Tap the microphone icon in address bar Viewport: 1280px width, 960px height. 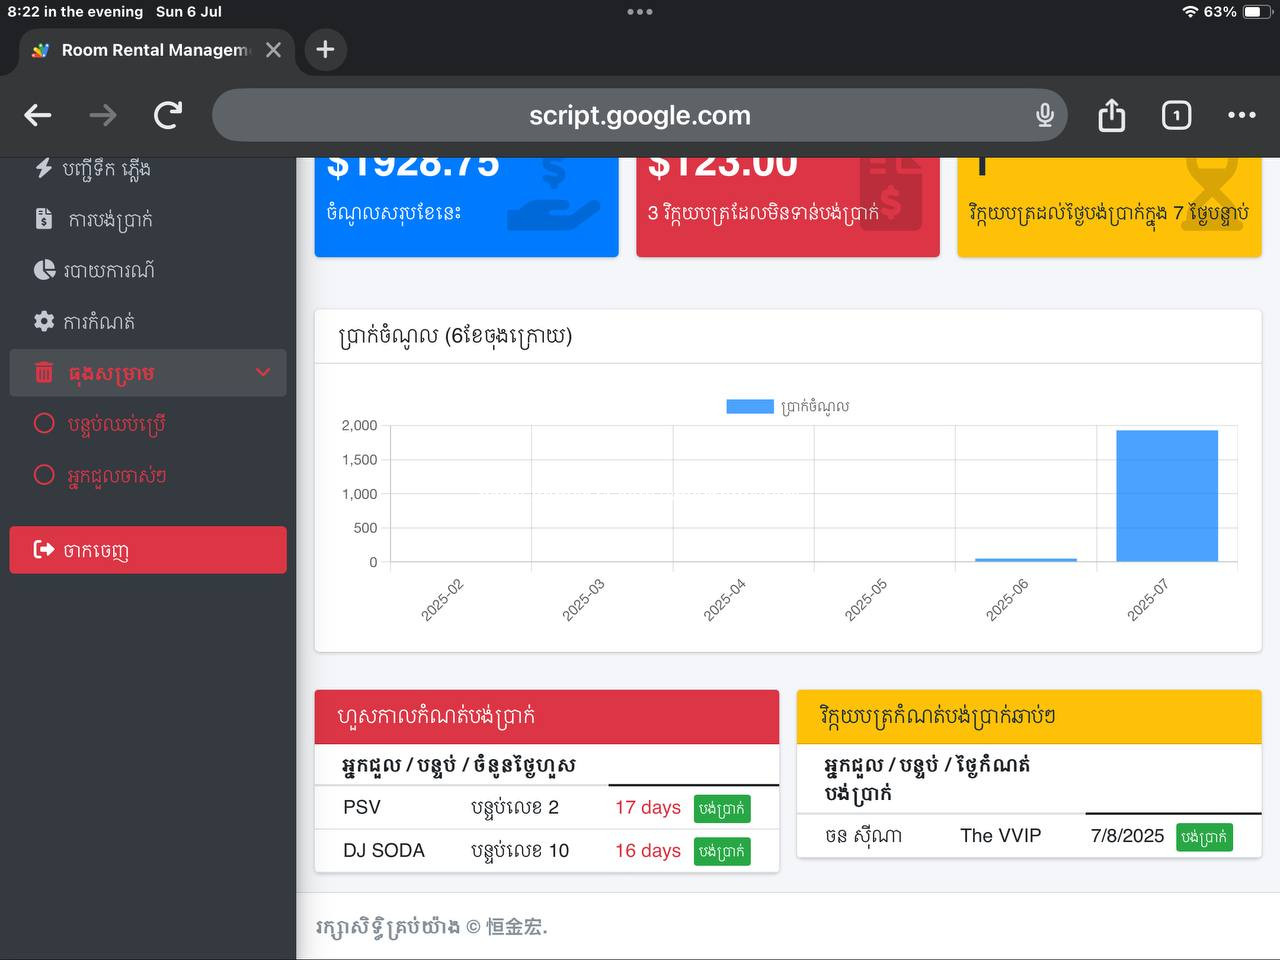click(1045, 116)
